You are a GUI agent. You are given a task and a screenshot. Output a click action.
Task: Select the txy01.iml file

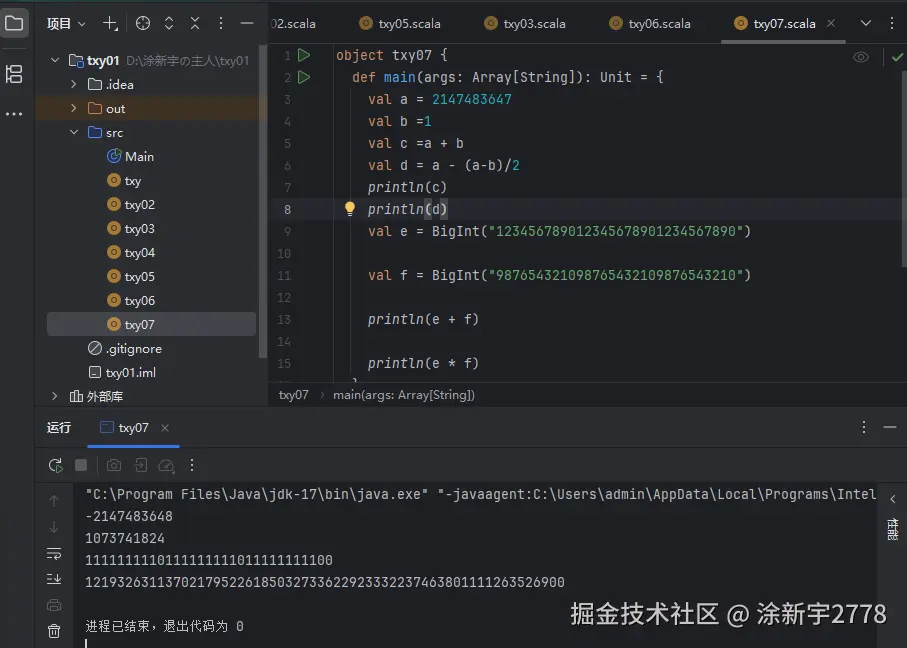122,373
